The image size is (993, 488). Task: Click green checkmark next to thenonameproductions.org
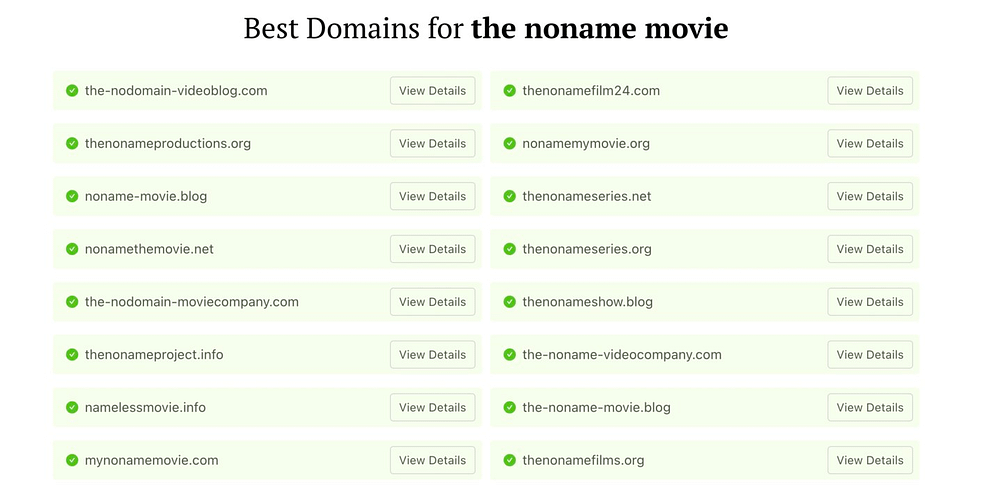(x=72, y=144)
